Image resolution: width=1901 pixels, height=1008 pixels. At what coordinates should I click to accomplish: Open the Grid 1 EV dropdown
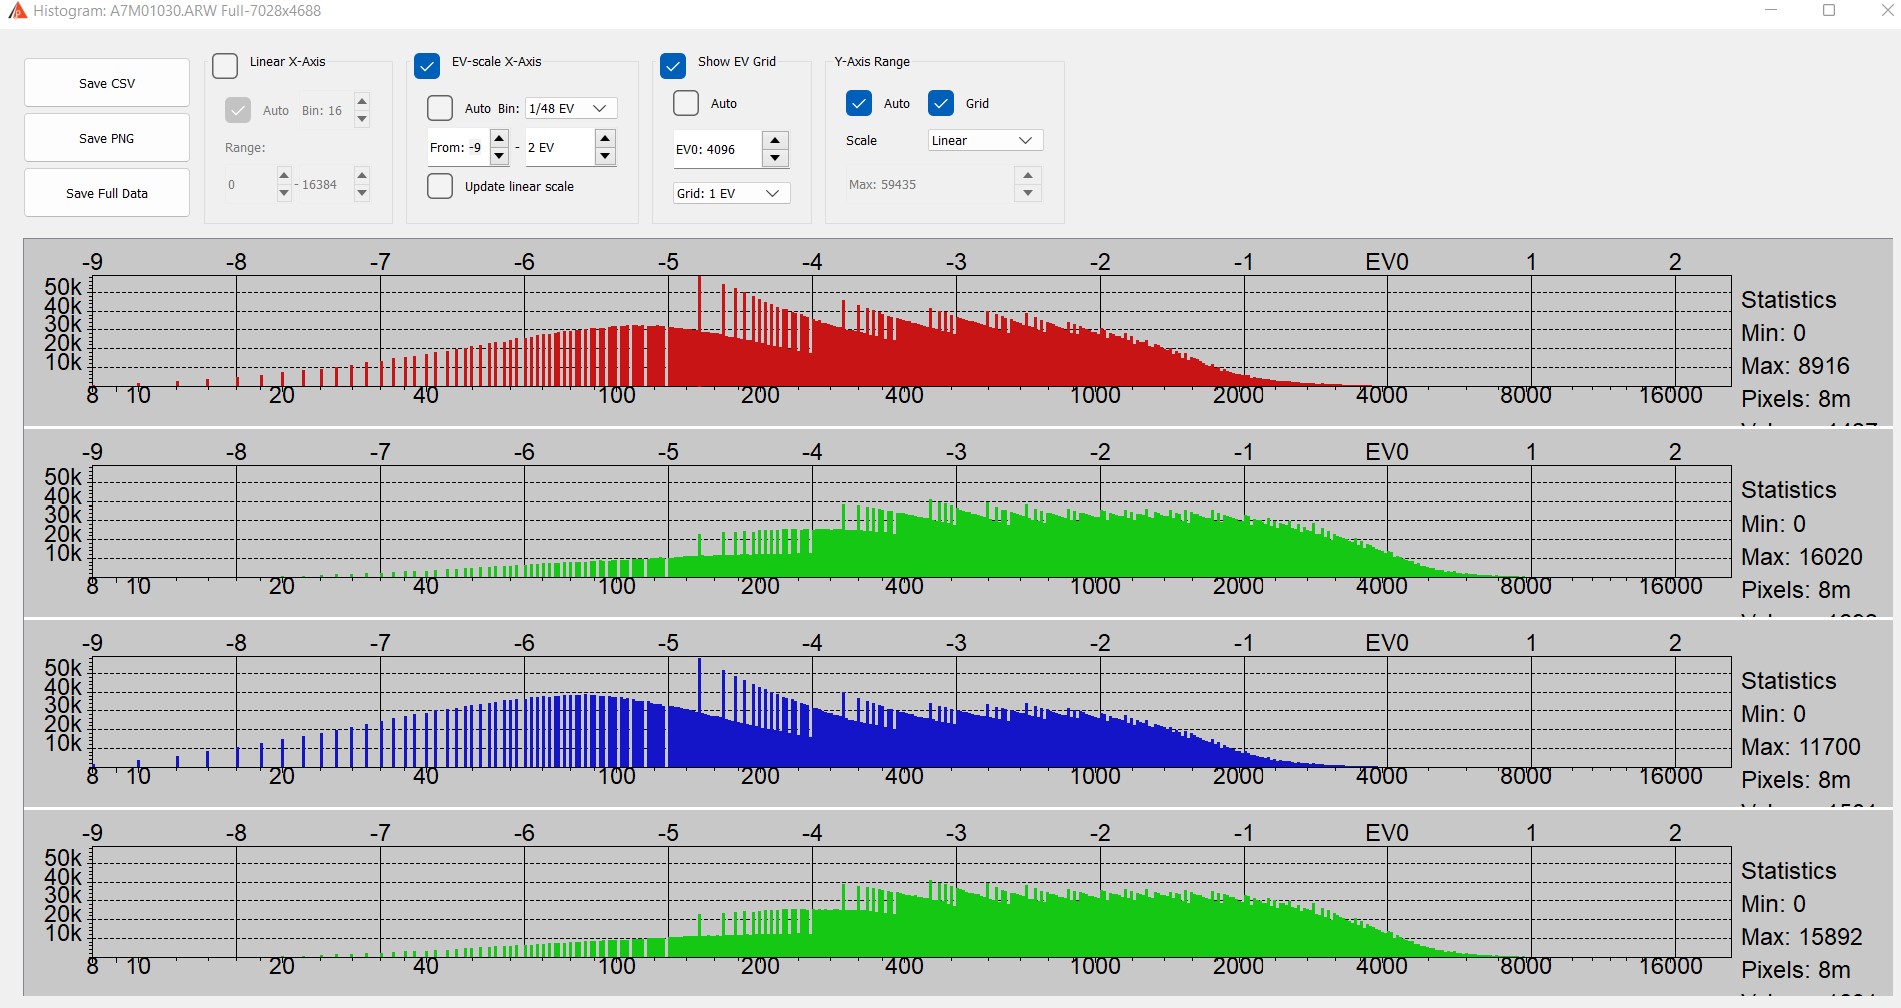pyautogui.click(x=731, y=193)
